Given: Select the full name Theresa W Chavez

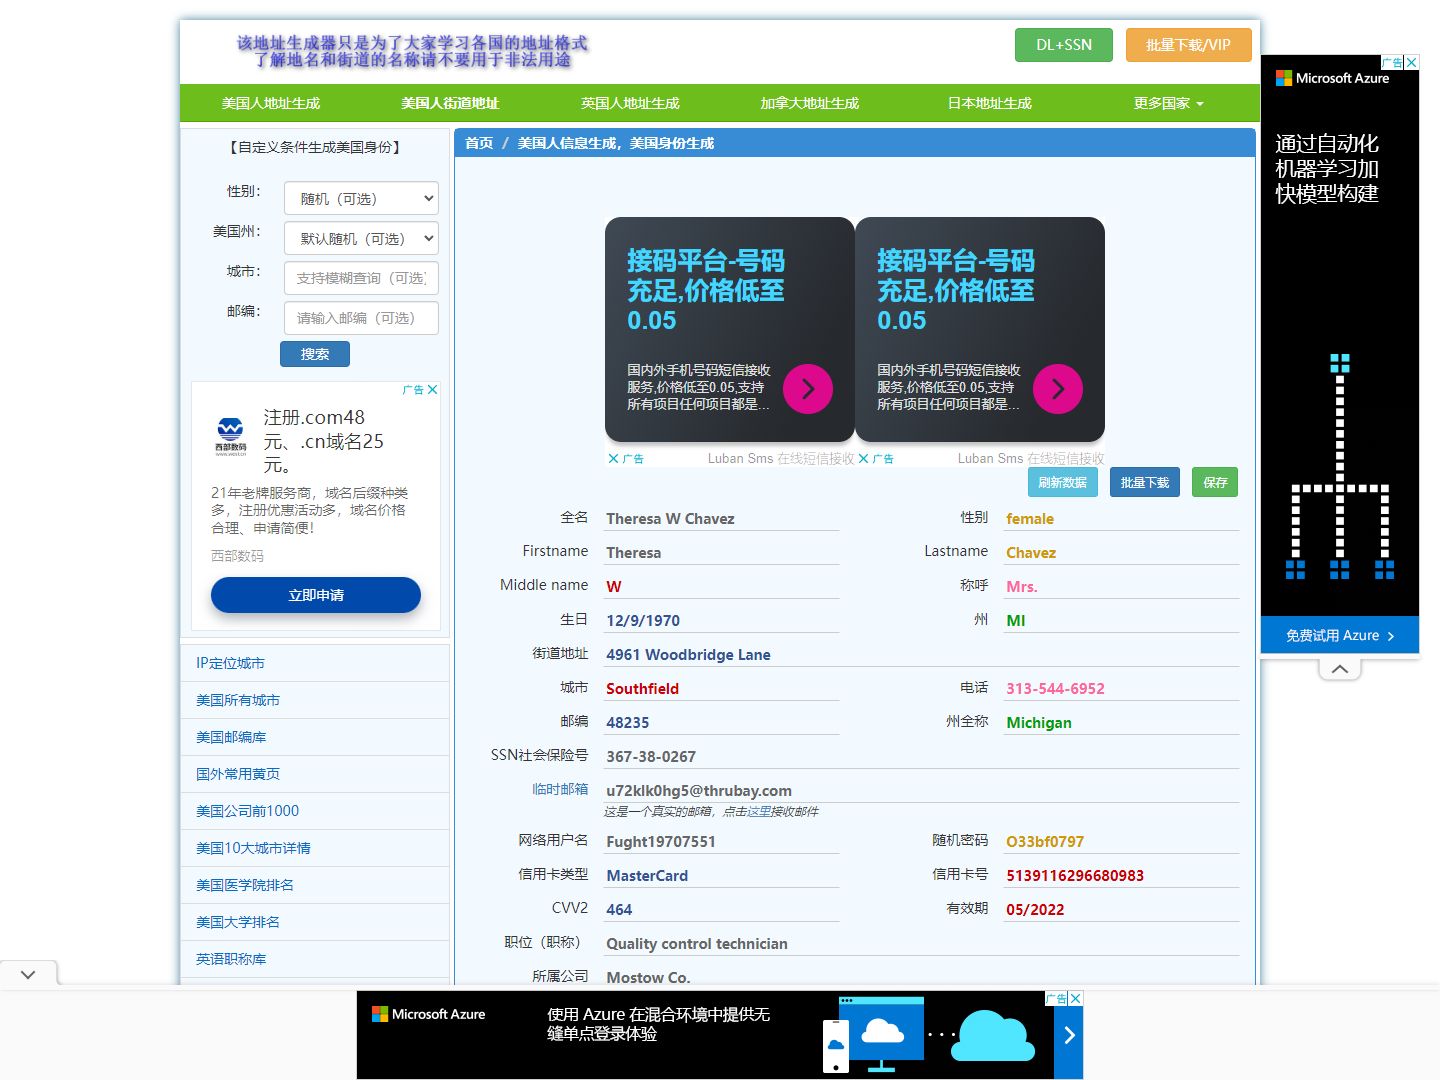Looking at the screenshot, I should click(670, 518).
